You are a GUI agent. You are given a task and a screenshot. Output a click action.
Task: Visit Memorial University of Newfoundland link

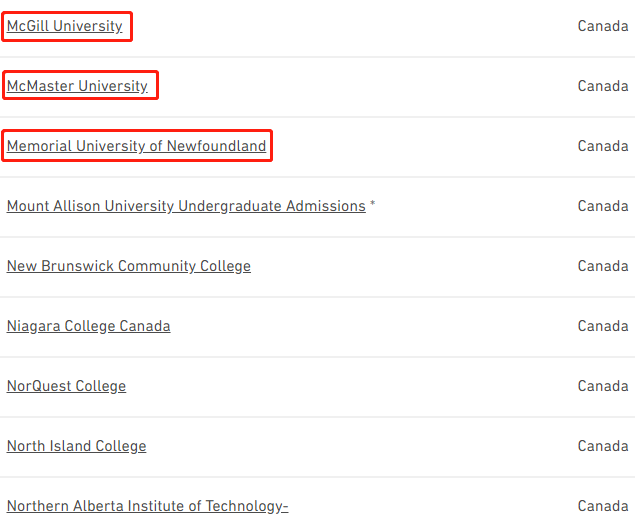coord(136,146)
